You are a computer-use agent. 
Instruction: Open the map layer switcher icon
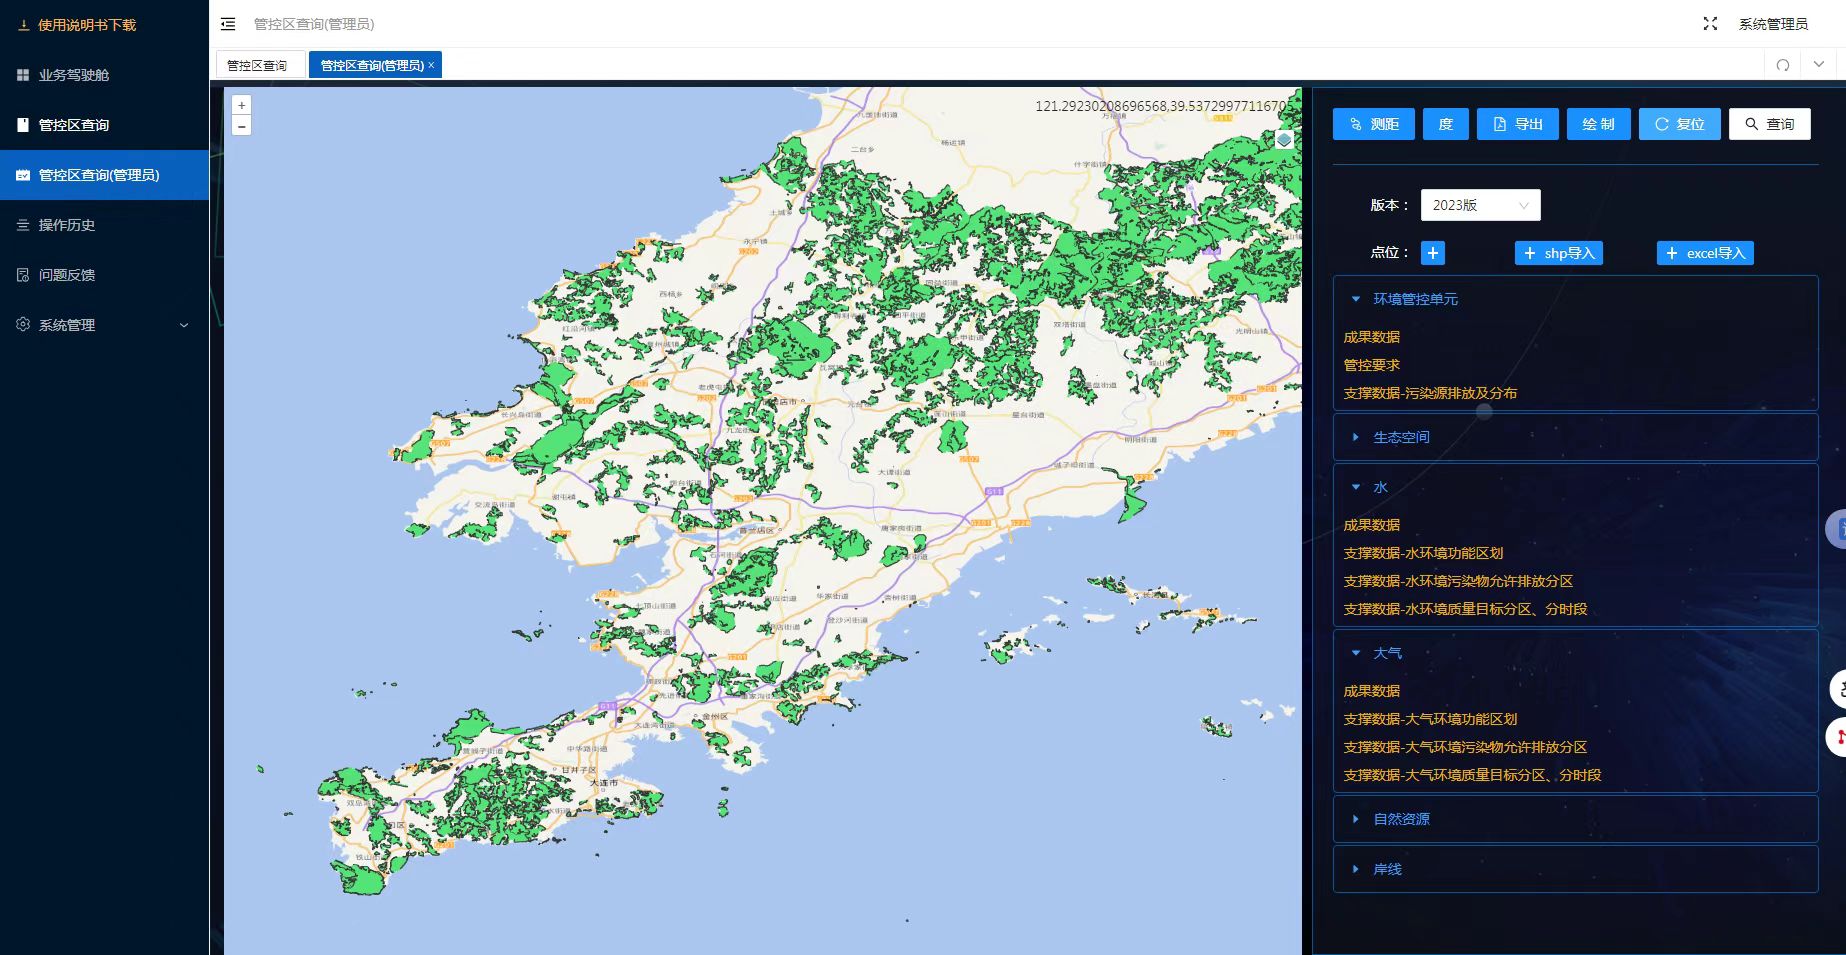[x=1284, y=140]
